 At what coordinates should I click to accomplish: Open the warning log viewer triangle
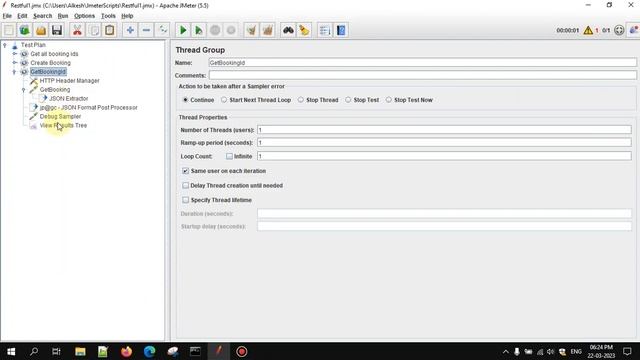[588, 30]
